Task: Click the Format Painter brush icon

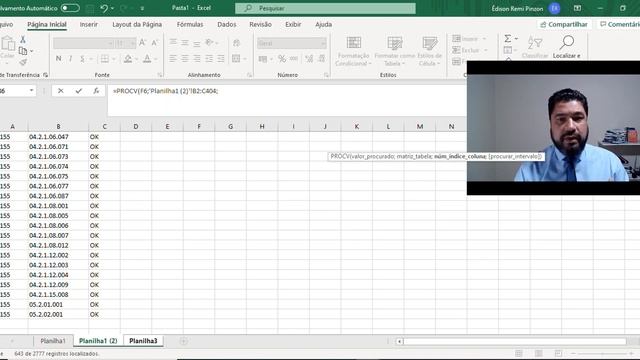Action: 23,62
